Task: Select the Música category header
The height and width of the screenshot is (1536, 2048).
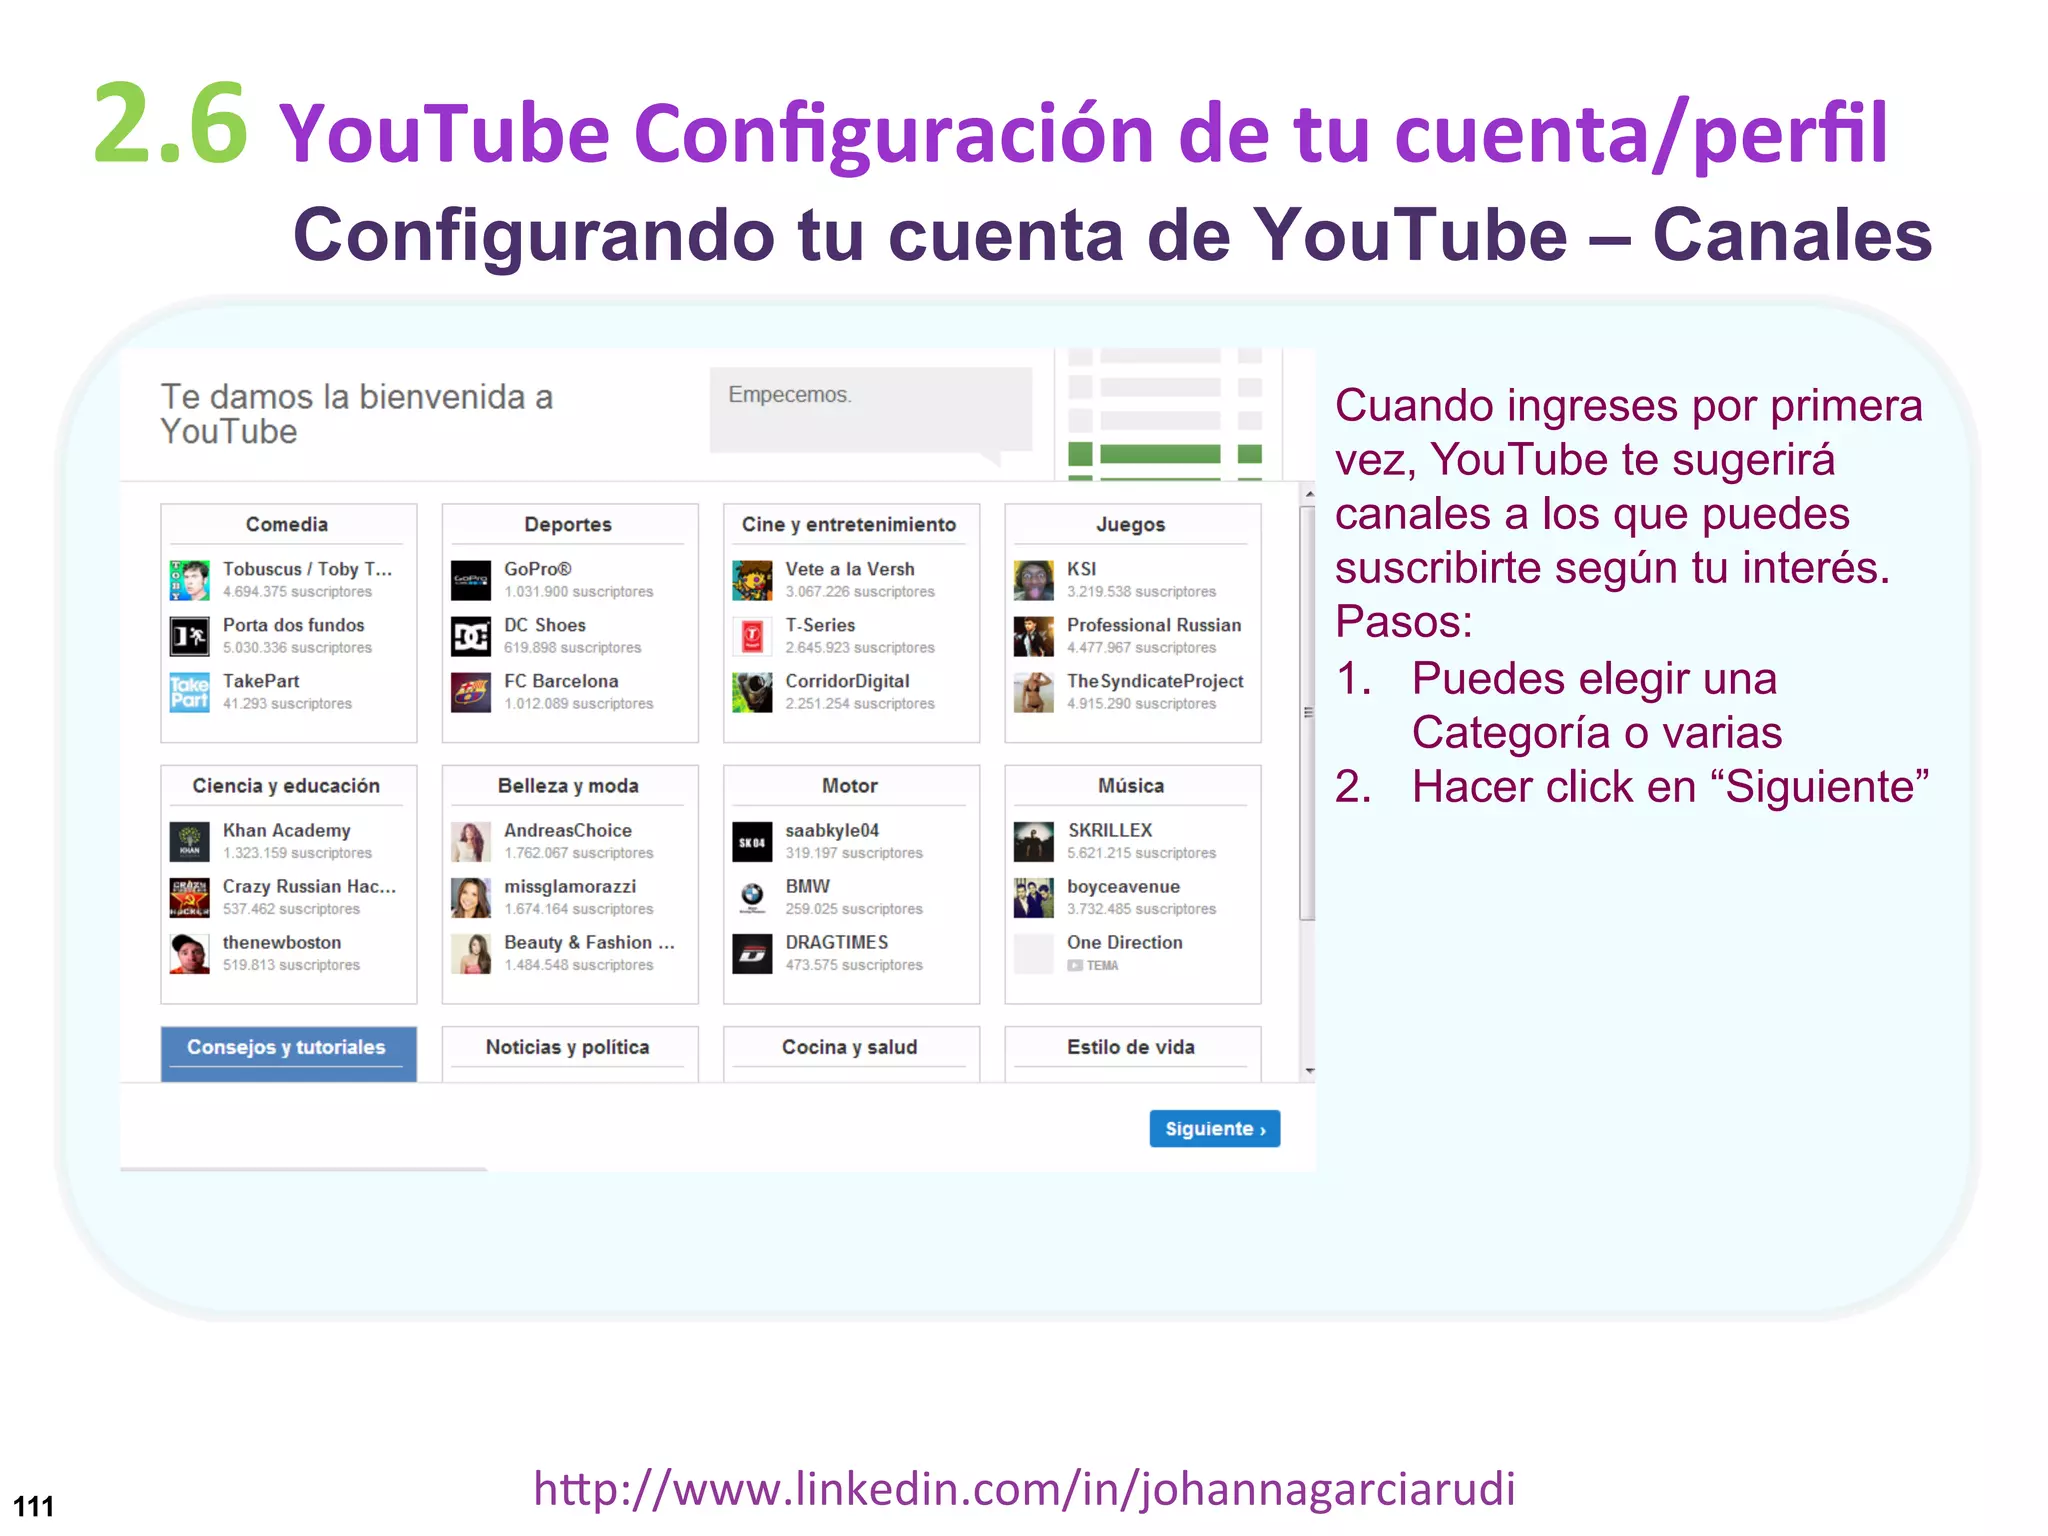Action: coord(1131,786)
